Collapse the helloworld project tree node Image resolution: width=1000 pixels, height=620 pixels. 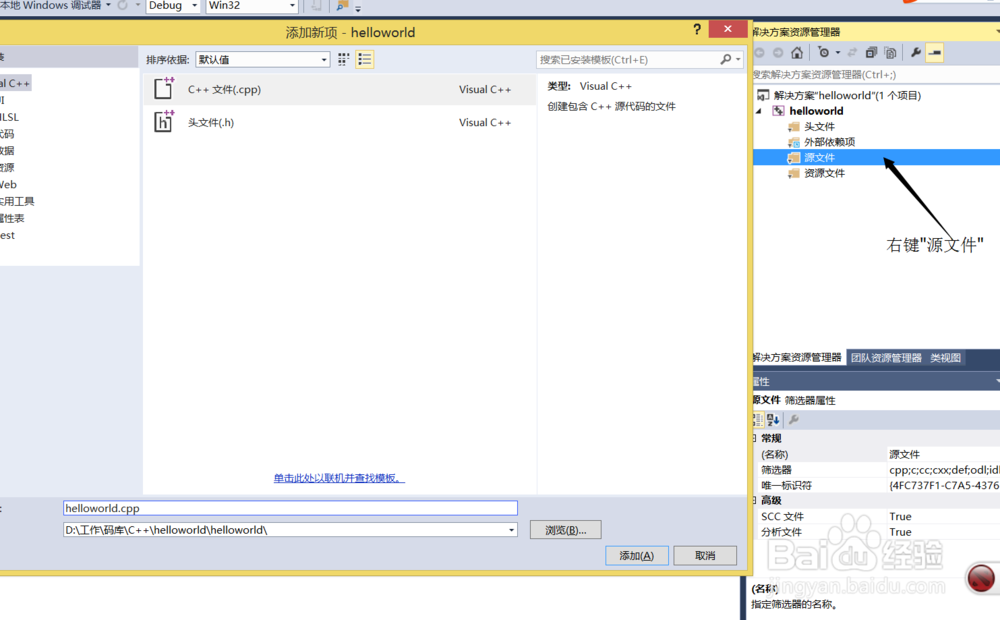point(758,111)
